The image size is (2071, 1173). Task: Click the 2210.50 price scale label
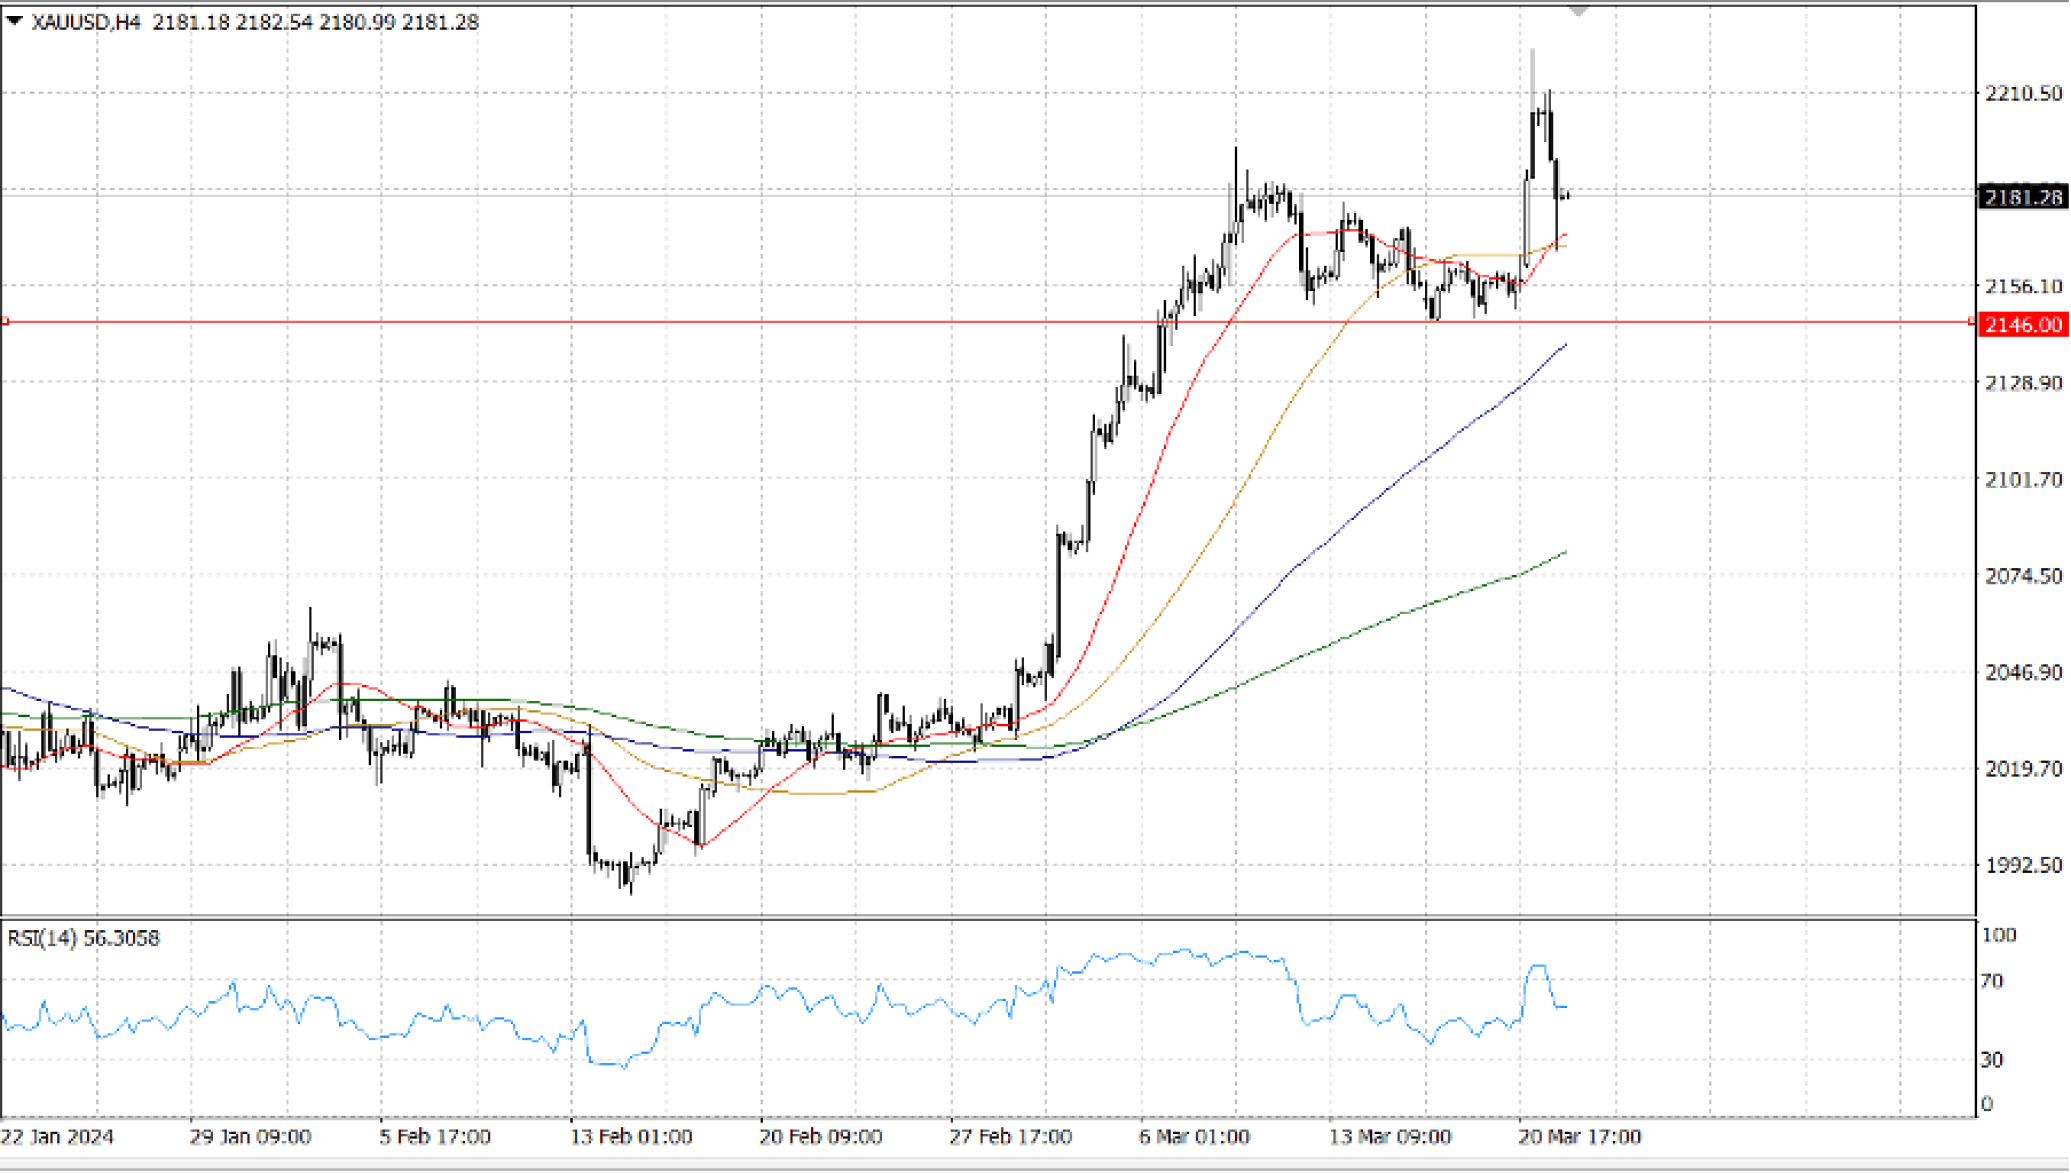(2022, 93)
